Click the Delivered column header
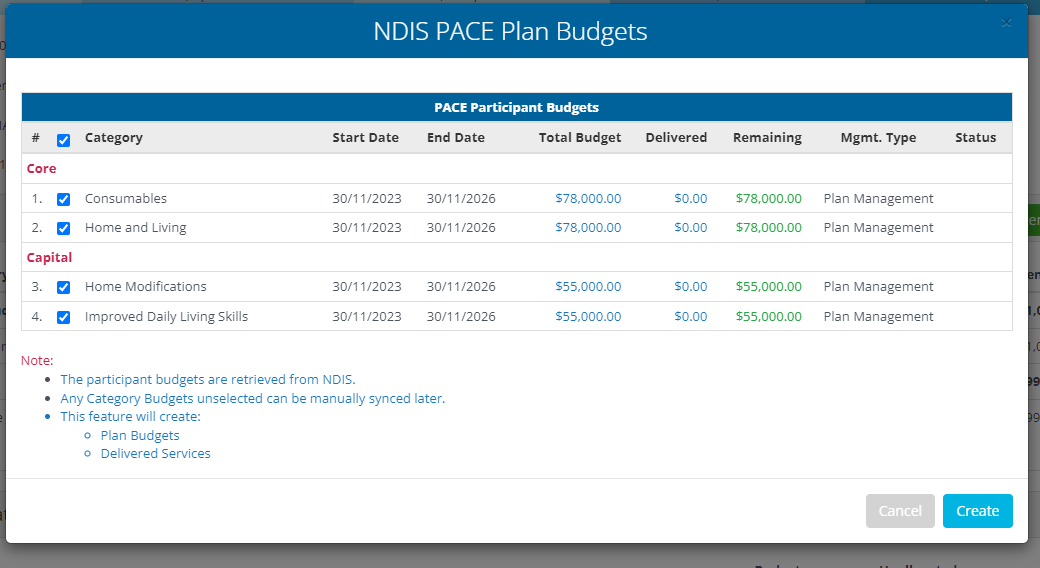1040x568 pixels. pos(676,137)
